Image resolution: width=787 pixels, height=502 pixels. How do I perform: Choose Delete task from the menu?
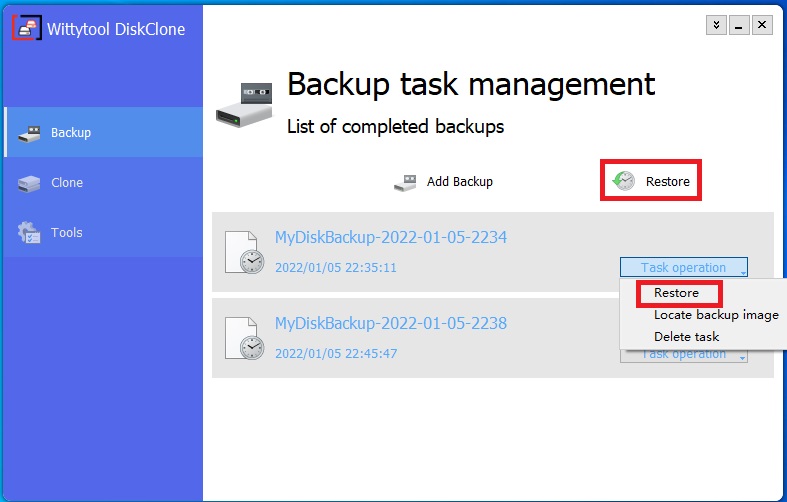click(x=687, y=336)
